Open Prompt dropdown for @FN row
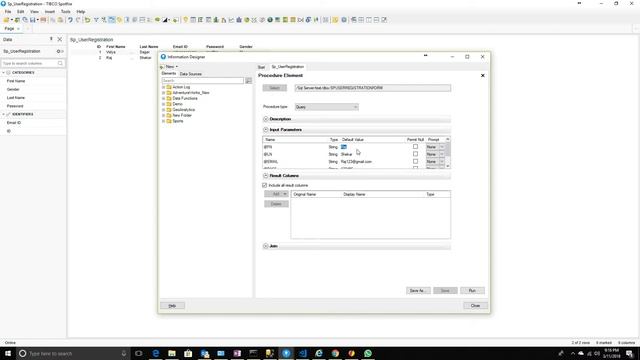This screenshot has width=640, height=360. 442,147
